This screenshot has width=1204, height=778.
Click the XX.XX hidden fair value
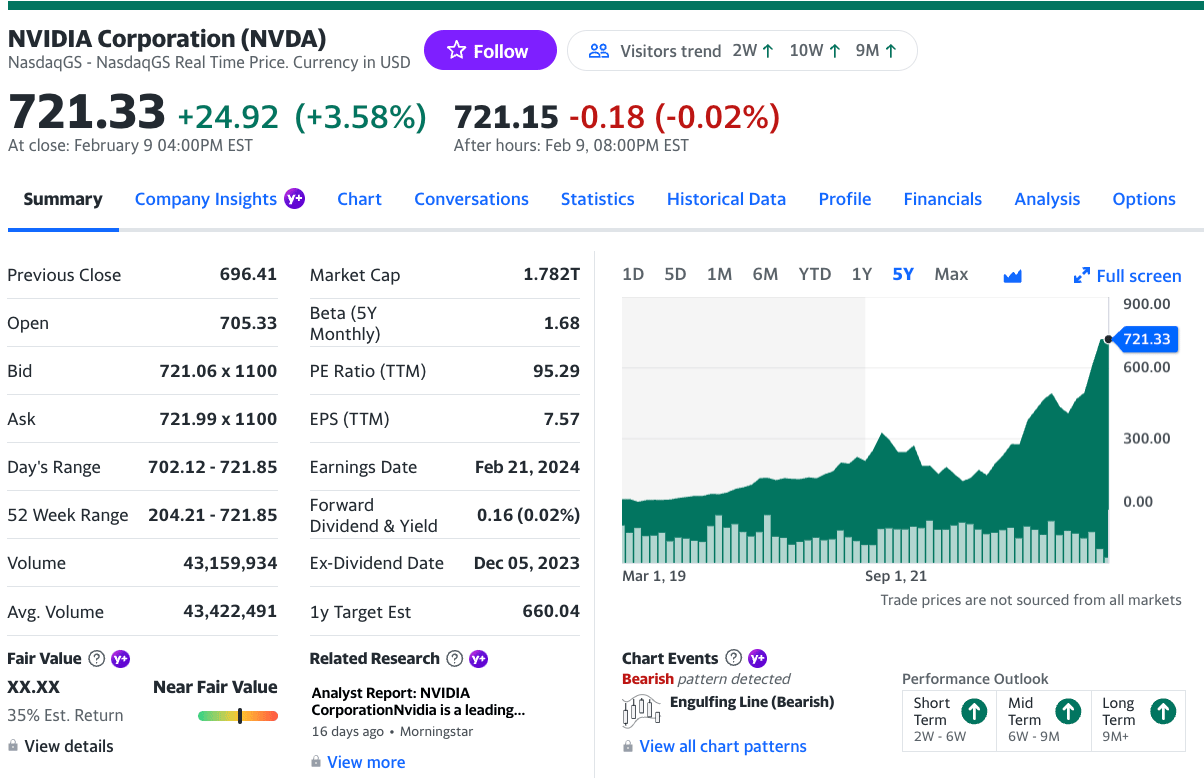tap(33, 687)
